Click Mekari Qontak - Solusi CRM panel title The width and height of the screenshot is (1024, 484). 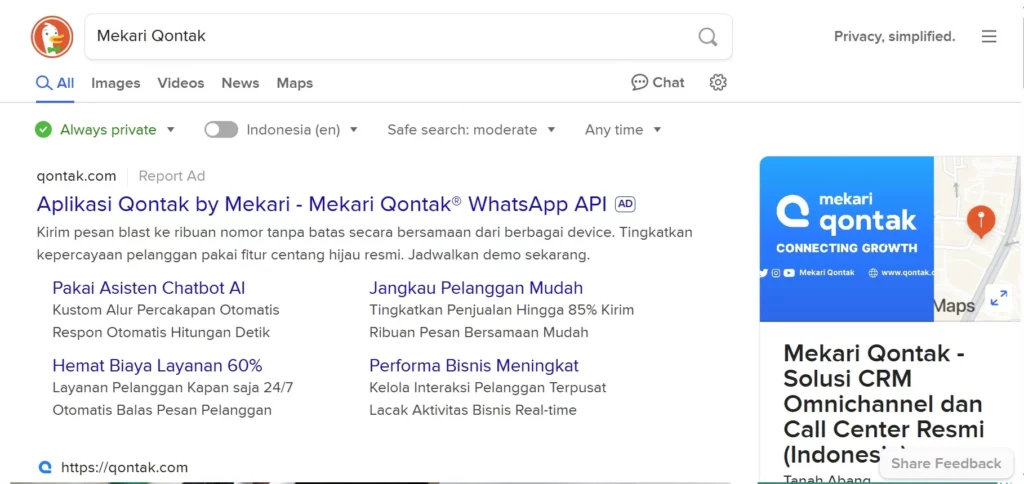point(884,404)
